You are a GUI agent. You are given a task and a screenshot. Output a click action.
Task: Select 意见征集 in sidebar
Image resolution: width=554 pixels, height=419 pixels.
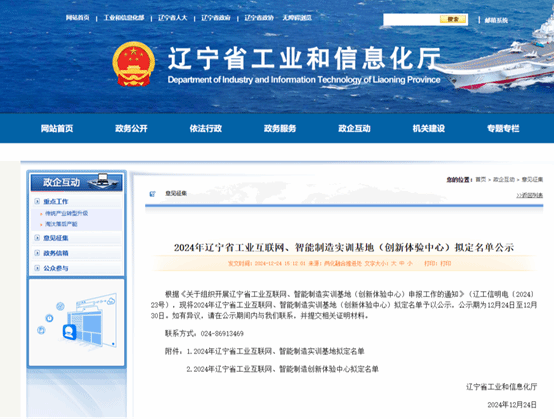(x=55, y=238)
